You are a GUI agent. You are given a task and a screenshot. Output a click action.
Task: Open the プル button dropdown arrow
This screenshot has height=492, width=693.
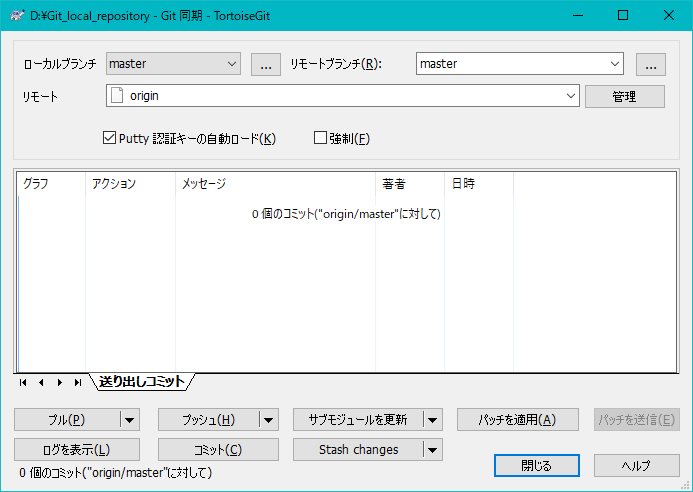click(130, 420)
